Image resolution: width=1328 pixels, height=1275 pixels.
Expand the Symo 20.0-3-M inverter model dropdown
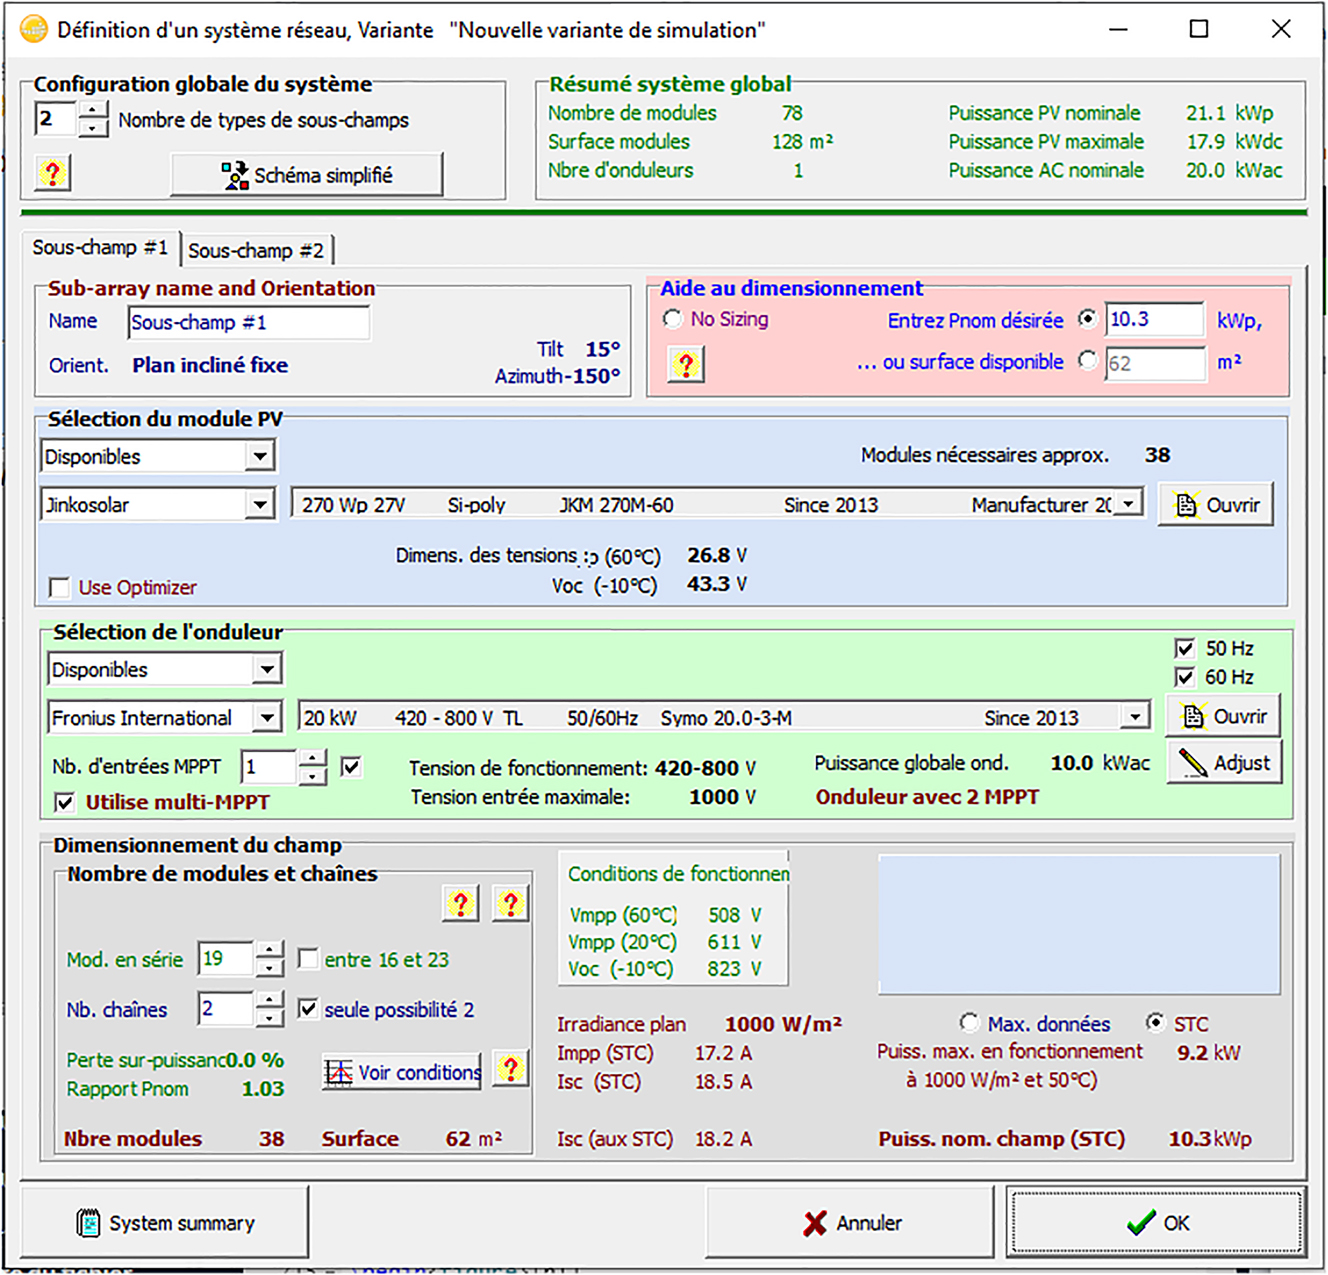(1135, 717)
